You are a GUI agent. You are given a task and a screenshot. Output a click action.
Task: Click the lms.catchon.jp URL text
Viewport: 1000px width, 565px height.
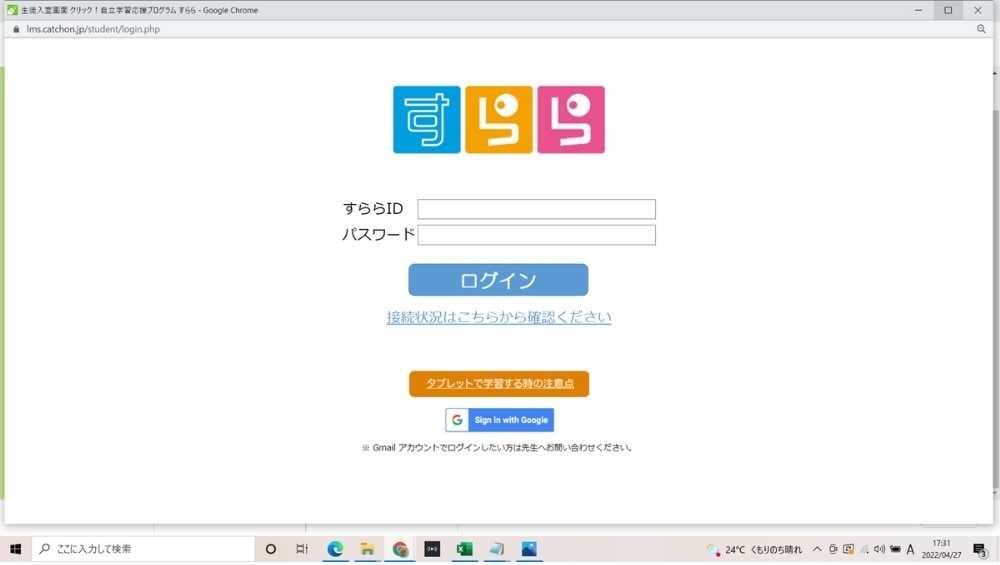pos(93,29)
